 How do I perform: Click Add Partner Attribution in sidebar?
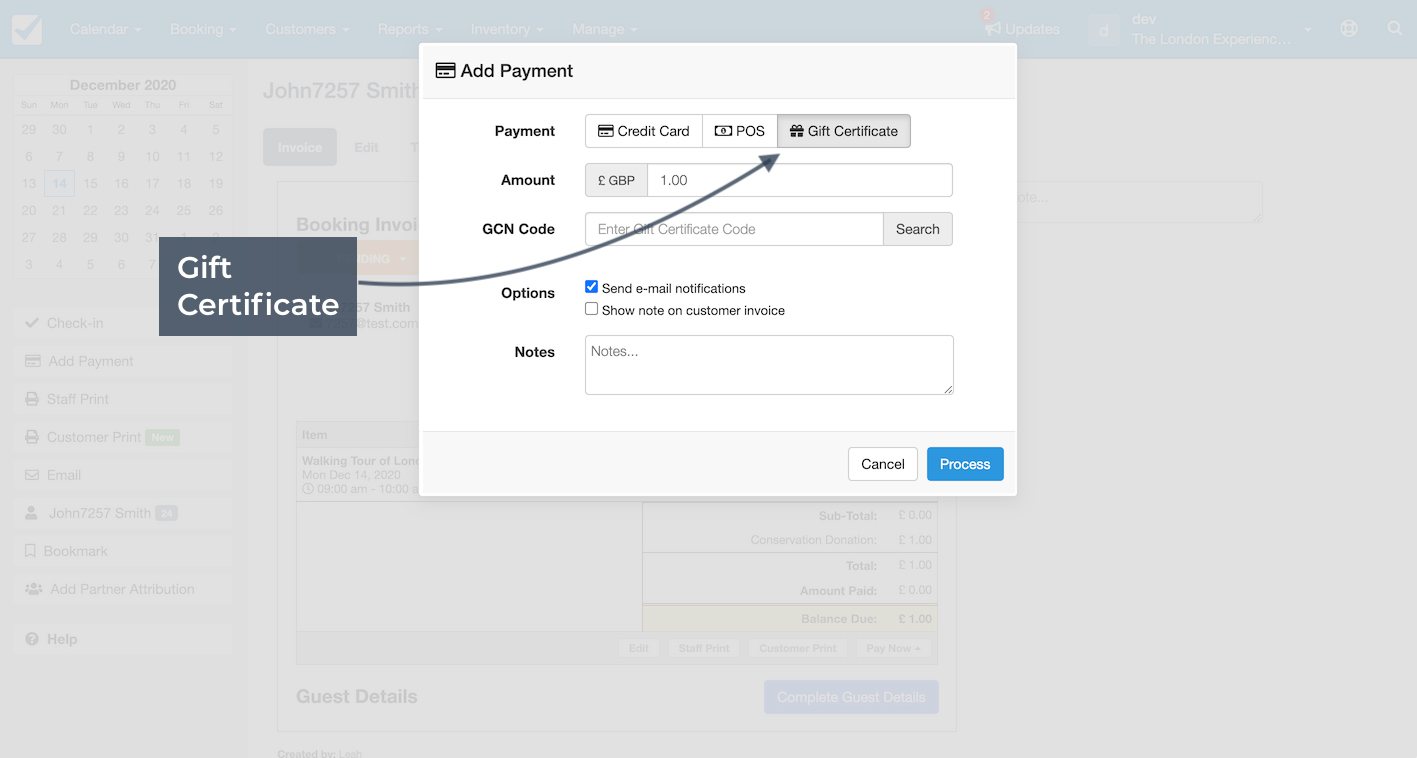[x=123, y=589]
